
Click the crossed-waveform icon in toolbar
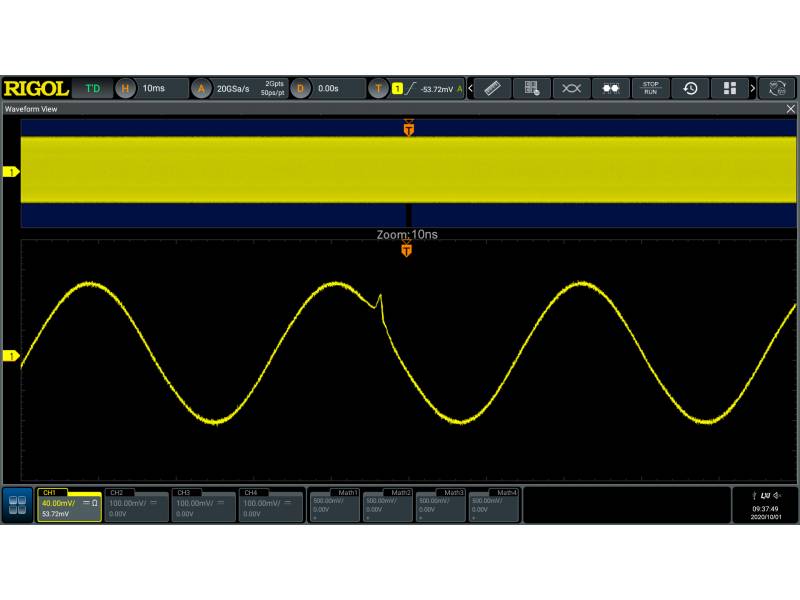(x=571, y=89)
